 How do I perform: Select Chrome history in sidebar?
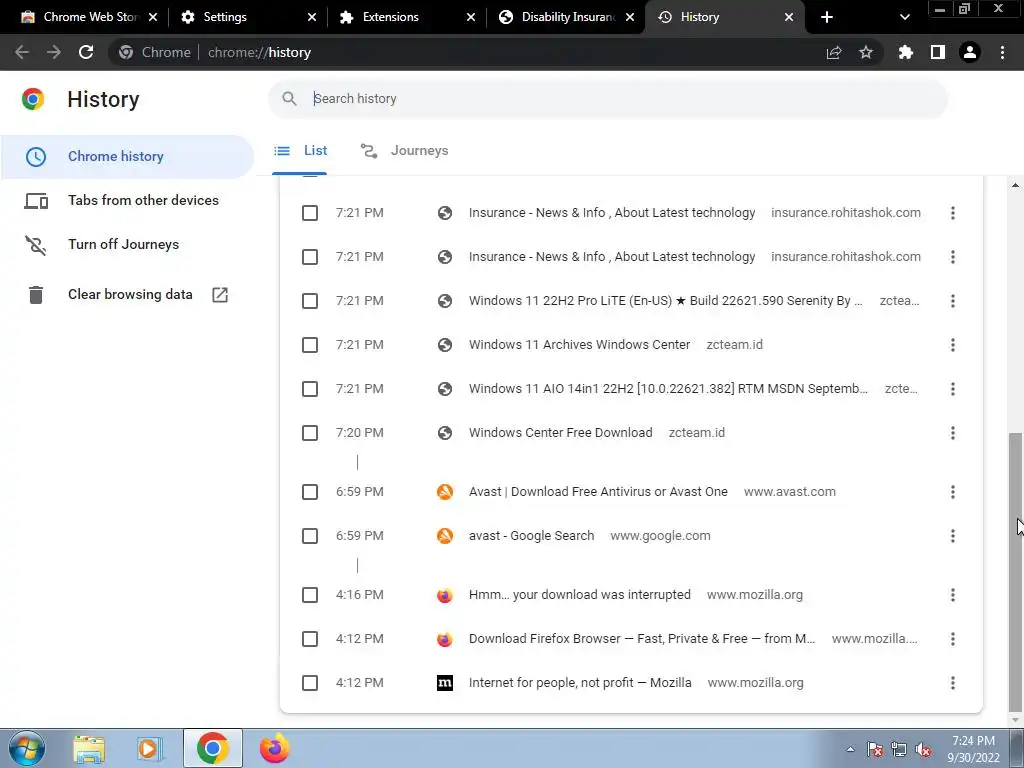point(127,157)
